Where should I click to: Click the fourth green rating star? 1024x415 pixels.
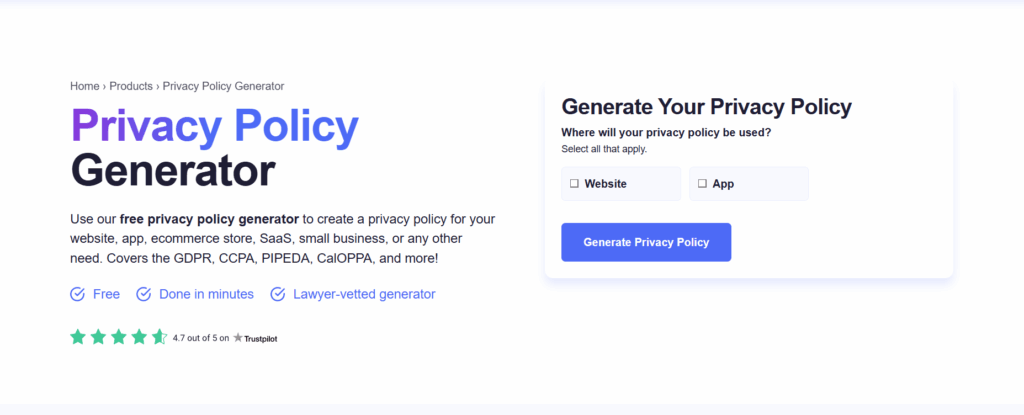pyautogui.click(x=139, y=337)
